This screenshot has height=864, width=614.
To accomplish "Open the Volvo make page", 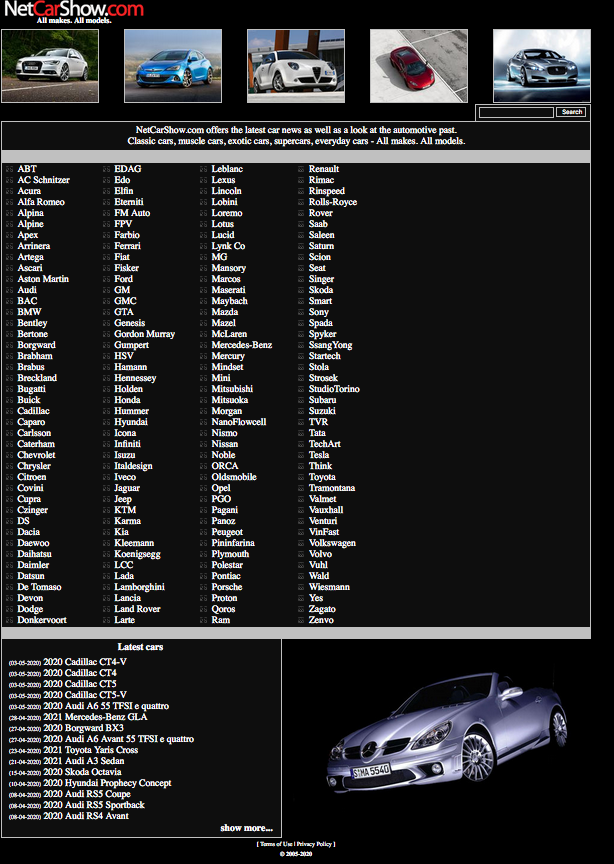I will 320,554.
